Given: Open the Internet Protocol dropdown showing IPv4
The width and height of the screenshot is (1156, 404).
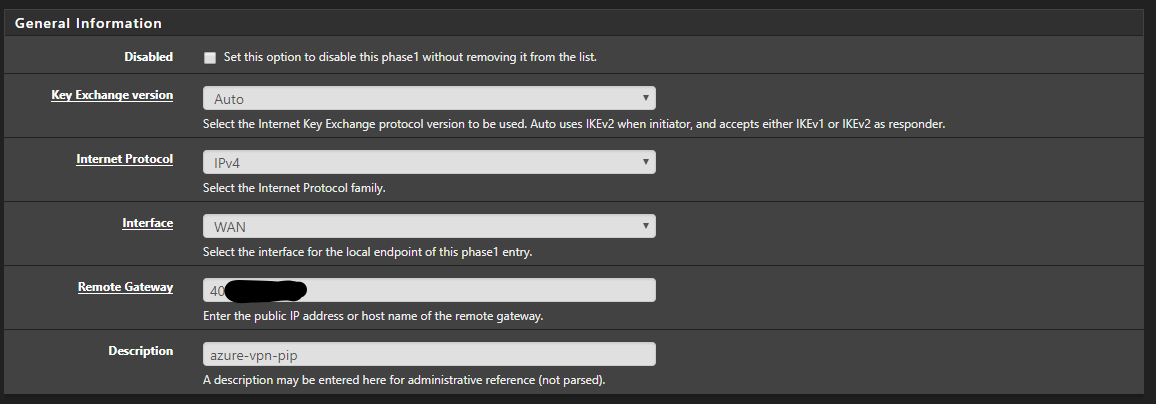Looking at the screenshot, I should coord(429,162).
